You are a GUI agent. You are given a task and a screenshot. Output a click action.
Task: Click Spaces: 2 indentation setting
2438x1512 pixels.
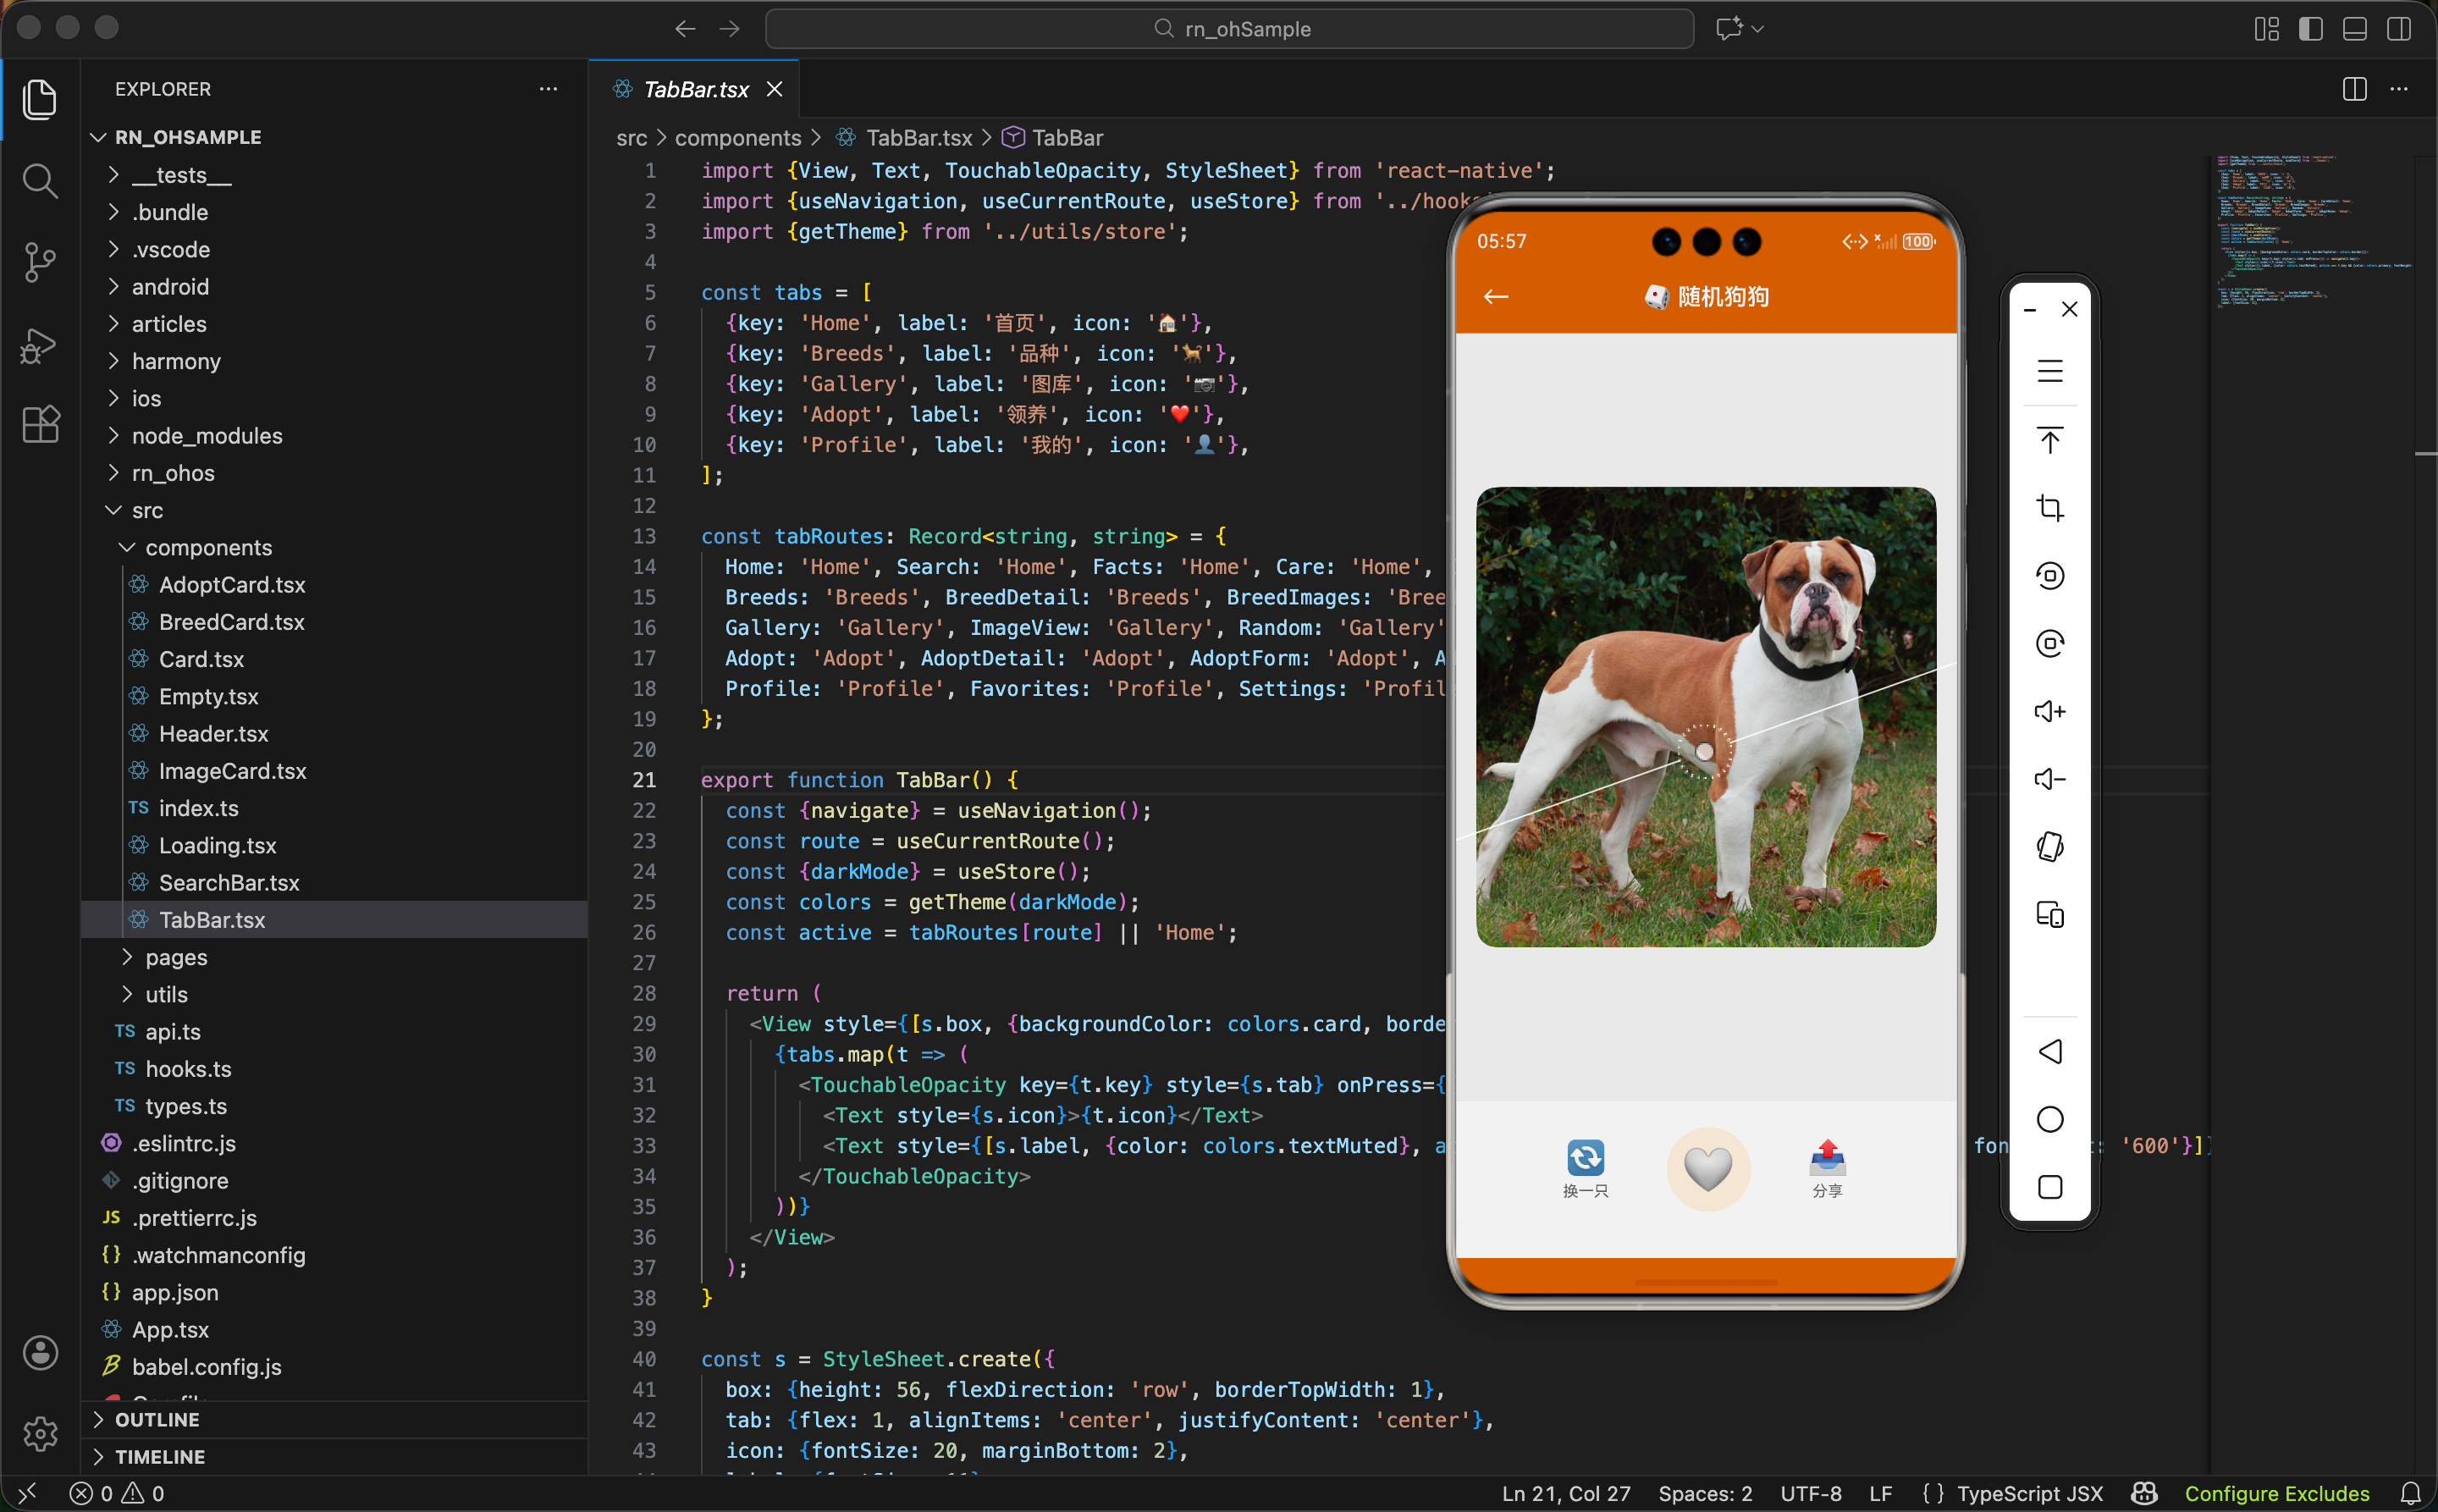pos(1704,1493)
